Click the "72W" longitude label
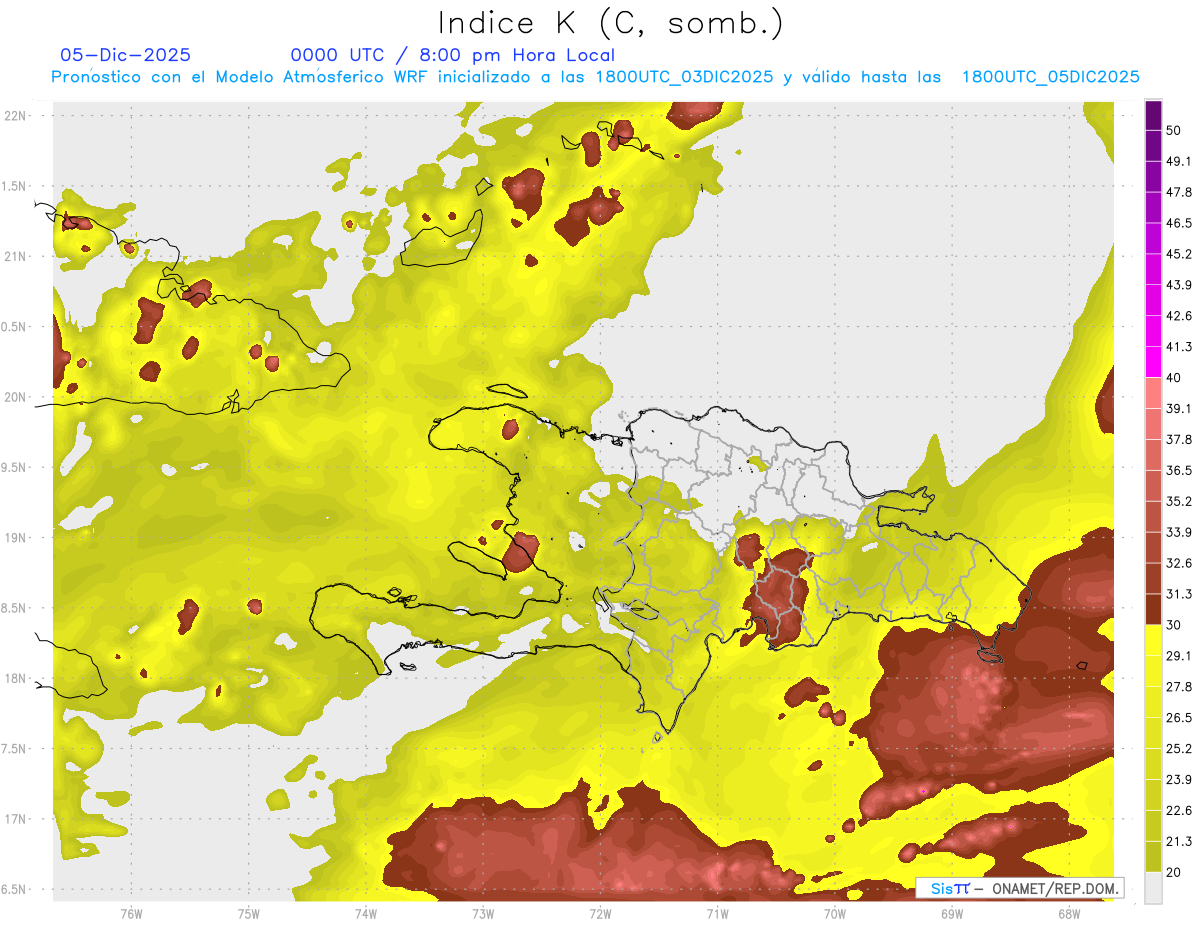 [600, 913]
